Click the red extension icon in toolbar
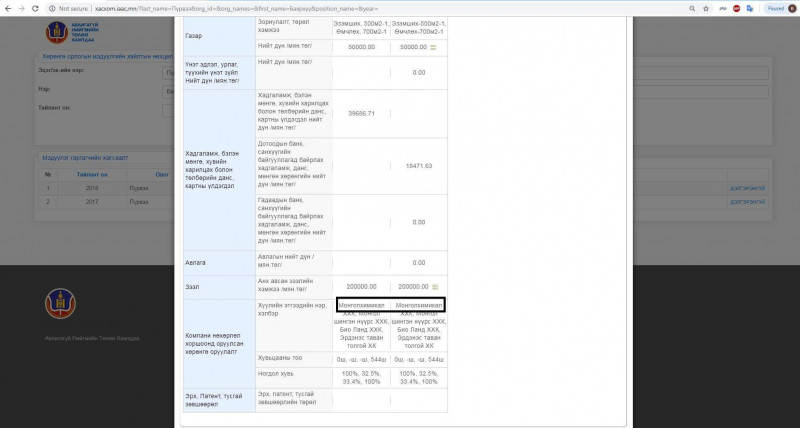Image resolution: width=800 pixels, height=428 pixels. pyautogui.click(x=736, y=7)
